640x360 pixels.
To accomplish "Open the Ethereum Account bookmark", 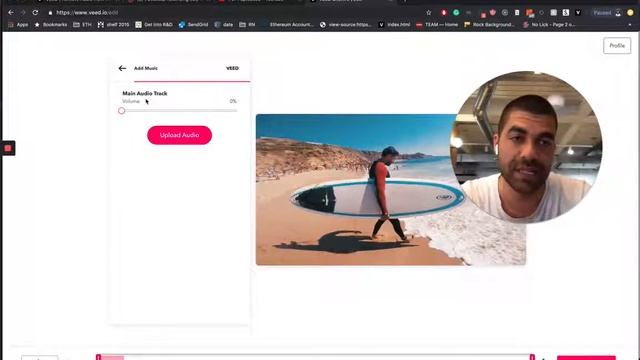I will 287,24.
